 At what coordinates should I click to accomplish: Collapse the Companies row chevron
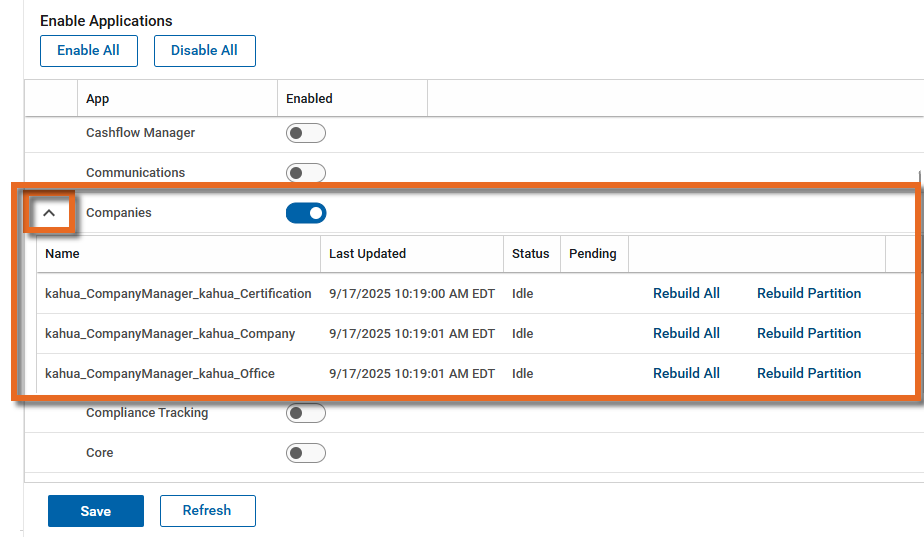coord(49,213)
